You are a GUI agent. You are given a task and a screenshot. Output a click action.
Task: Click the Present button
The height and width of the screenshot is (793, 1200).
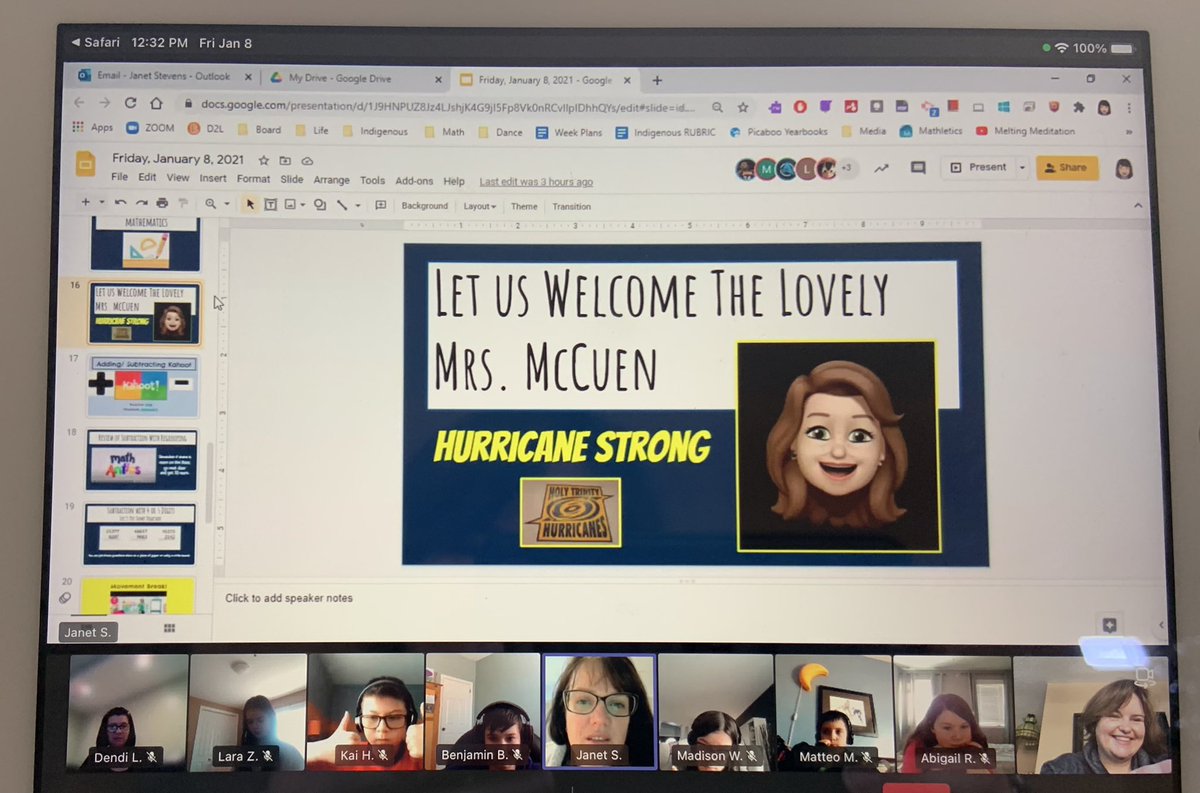click(x=978, y=168)
